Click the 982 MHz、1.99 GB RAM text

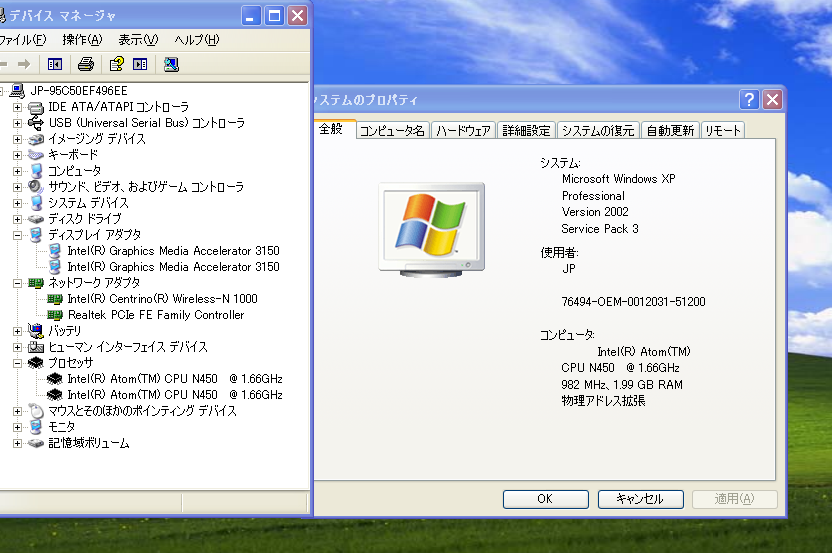point(622,385)
